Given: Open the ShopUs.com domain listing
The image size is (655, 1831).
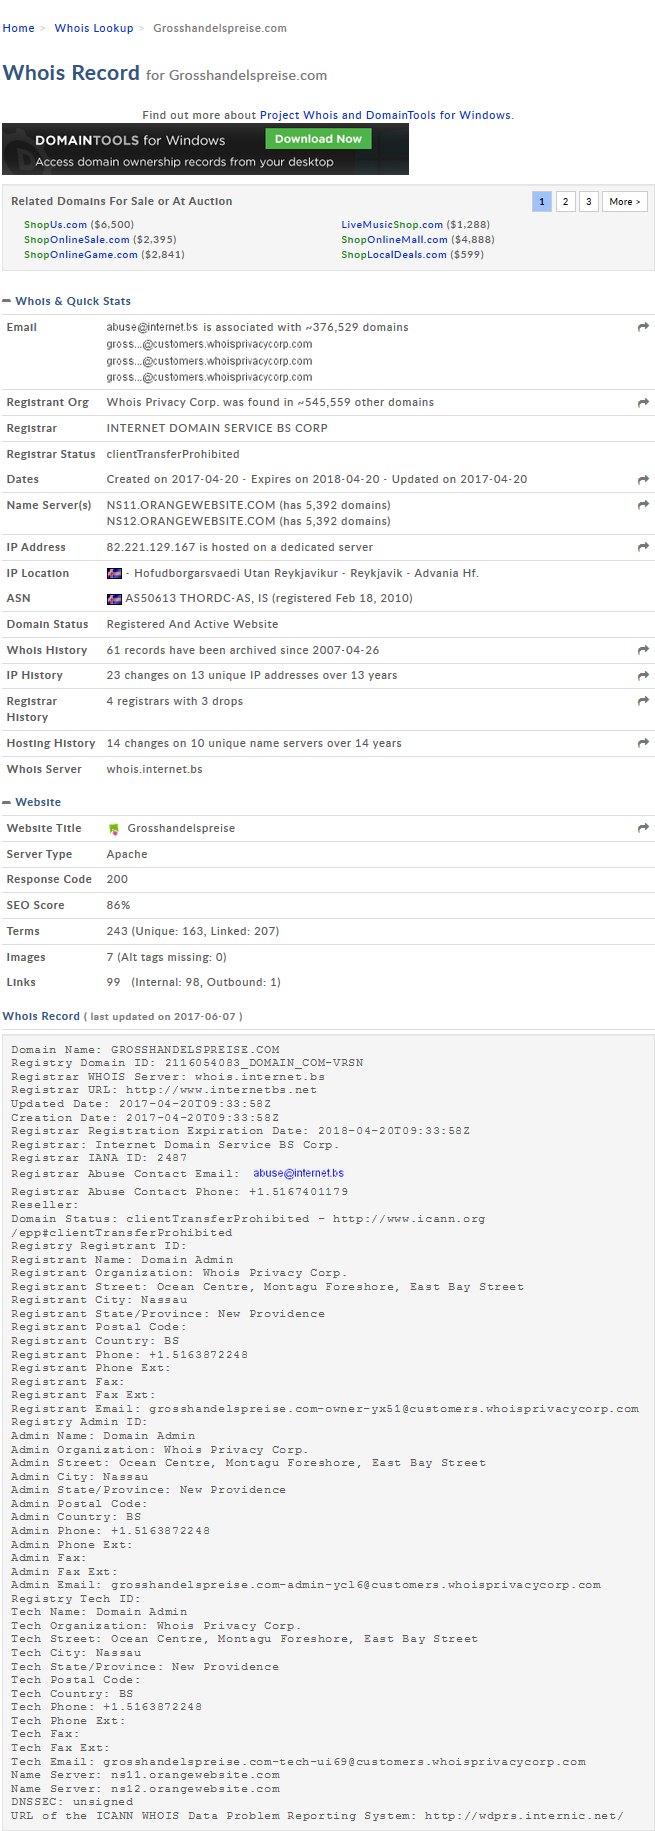Looking at the screenshot, I should [56, 225].
